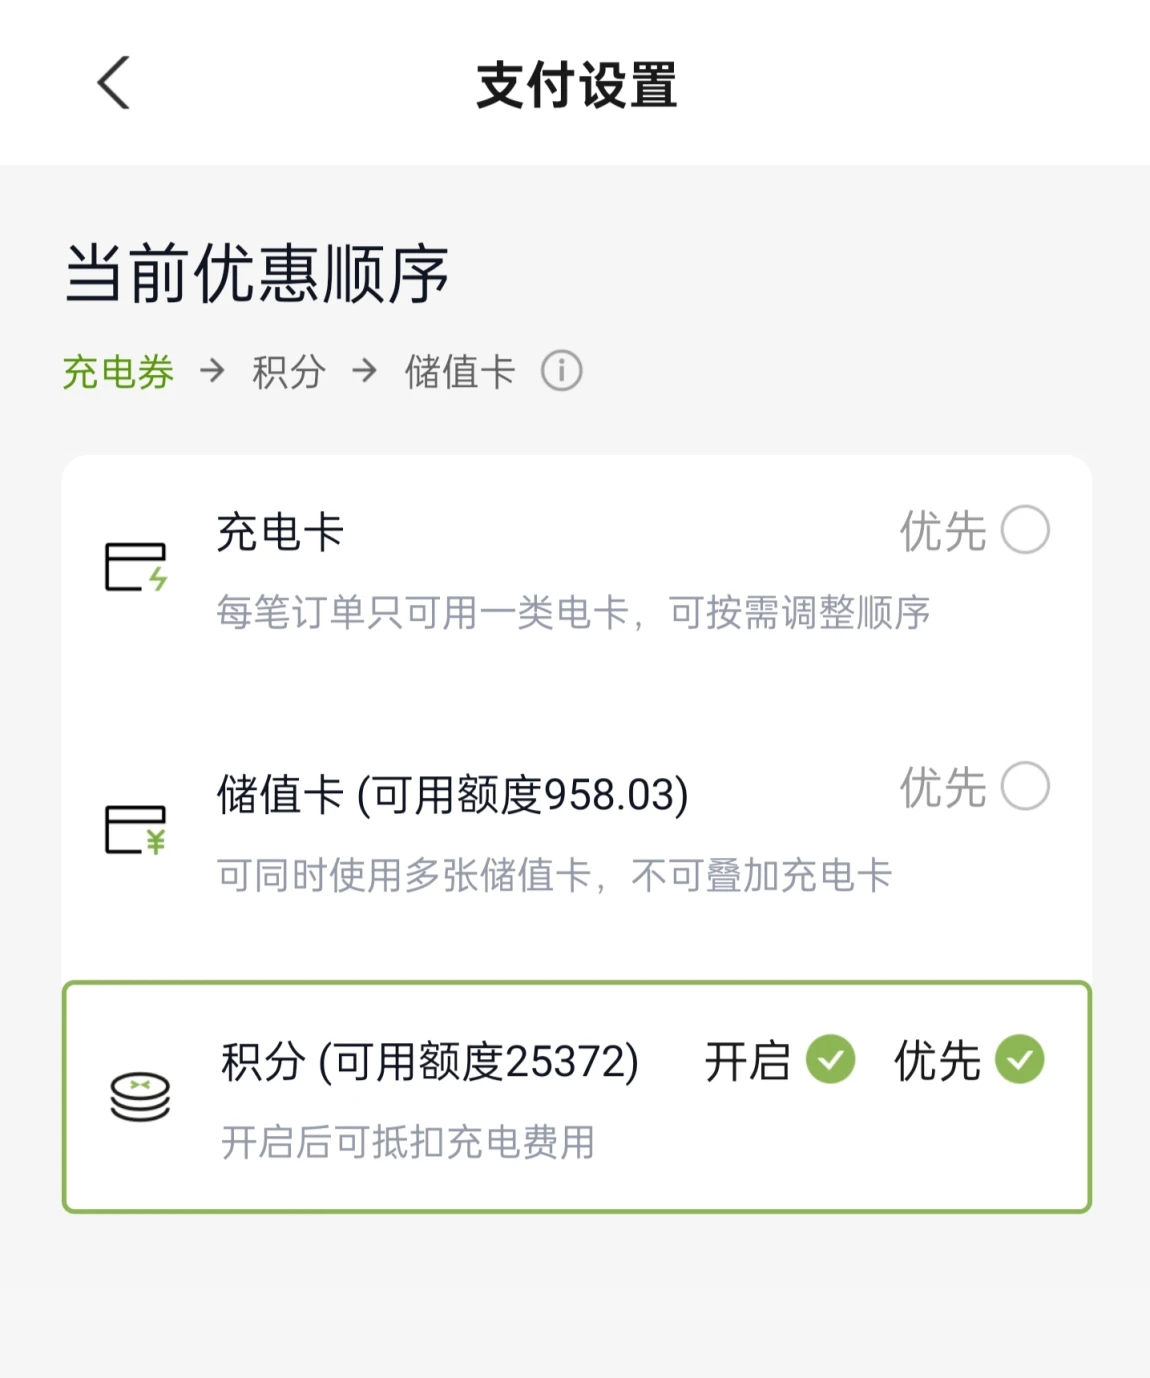
Task: Tap the stored-value card yen icon
Action: 136,830
